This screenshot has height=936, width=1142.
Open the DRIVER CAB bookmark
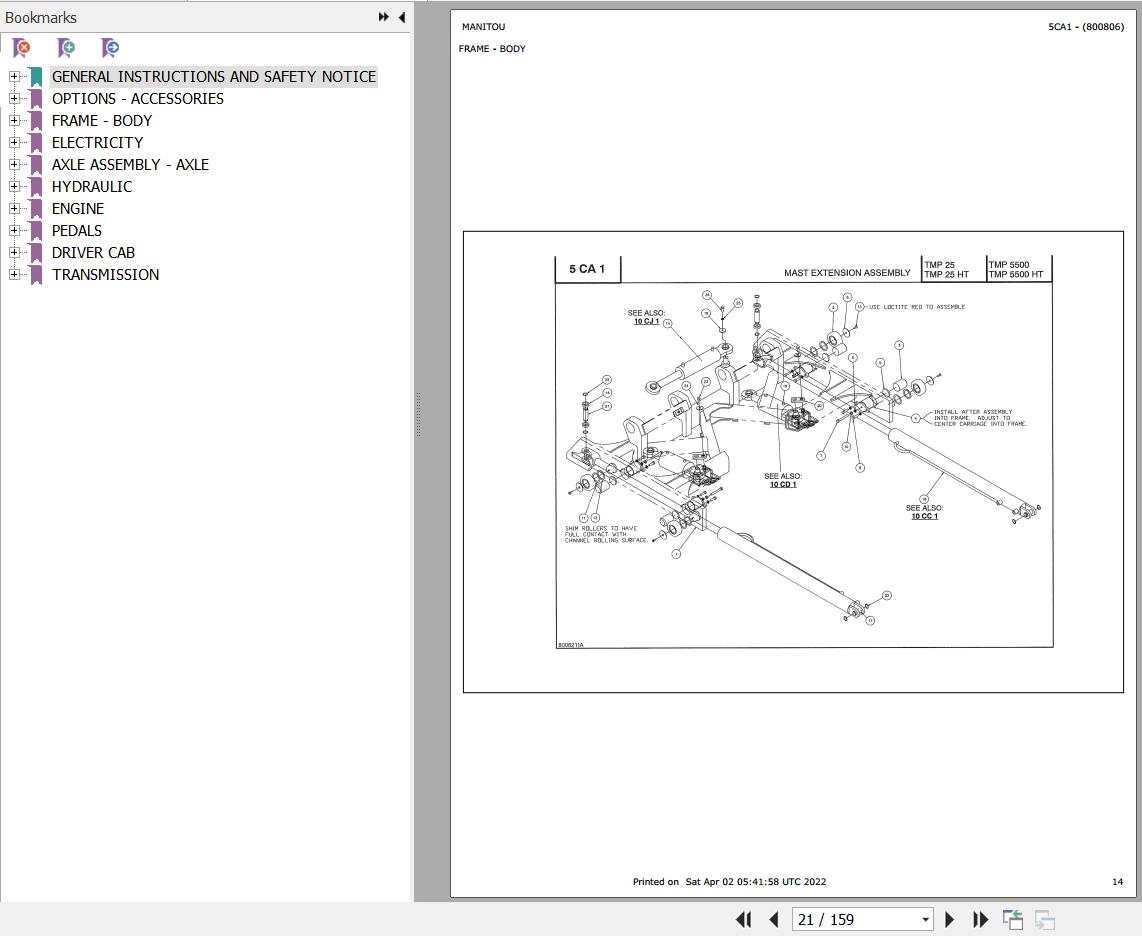[x=93, y=252]
